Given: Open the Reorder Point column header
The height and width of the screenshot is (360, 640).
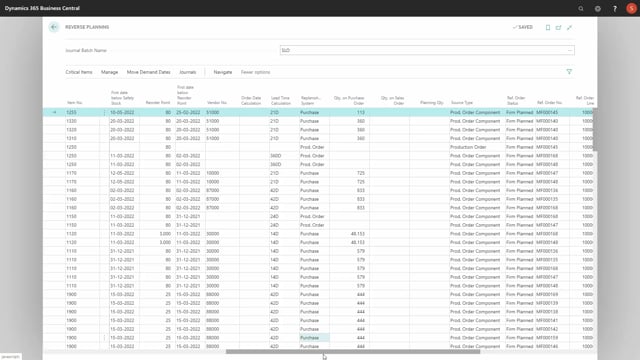Looking at the screenshot, I should click(x=158, y=103).
